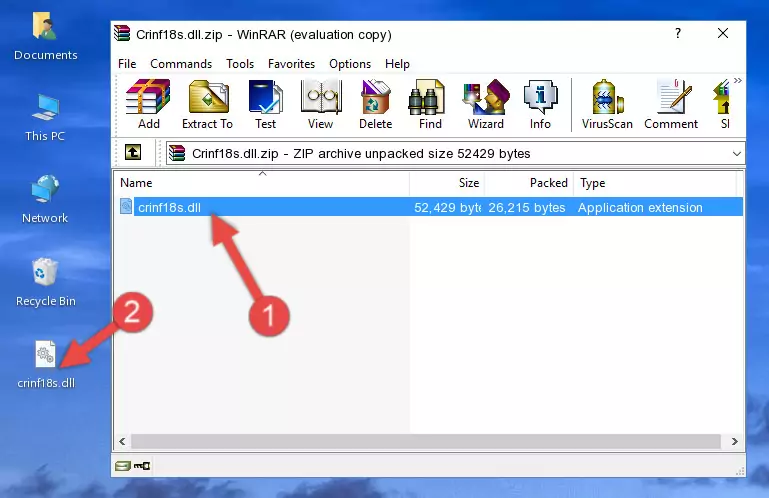Click the WinRAR title bar help button
Viewport: 769px width, 498px height.
click(x=678, y=33)
